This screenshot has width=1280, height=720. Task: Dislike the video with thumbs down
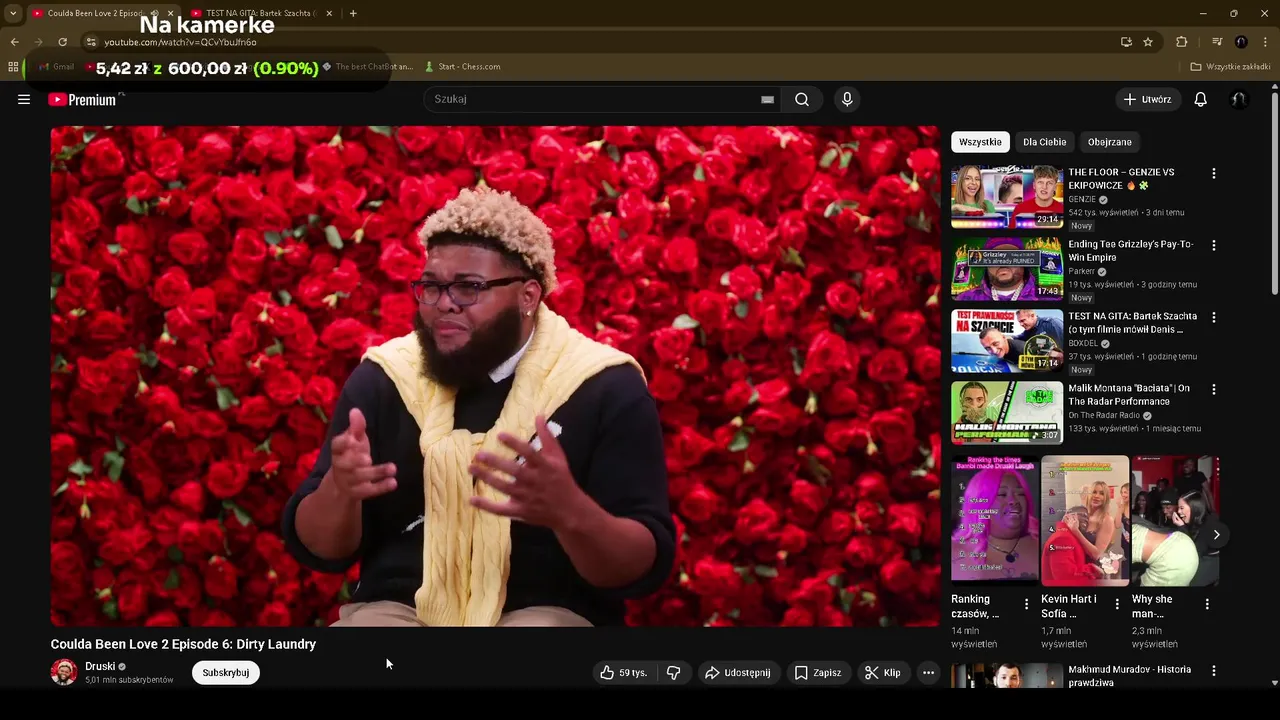coord(673,673)
